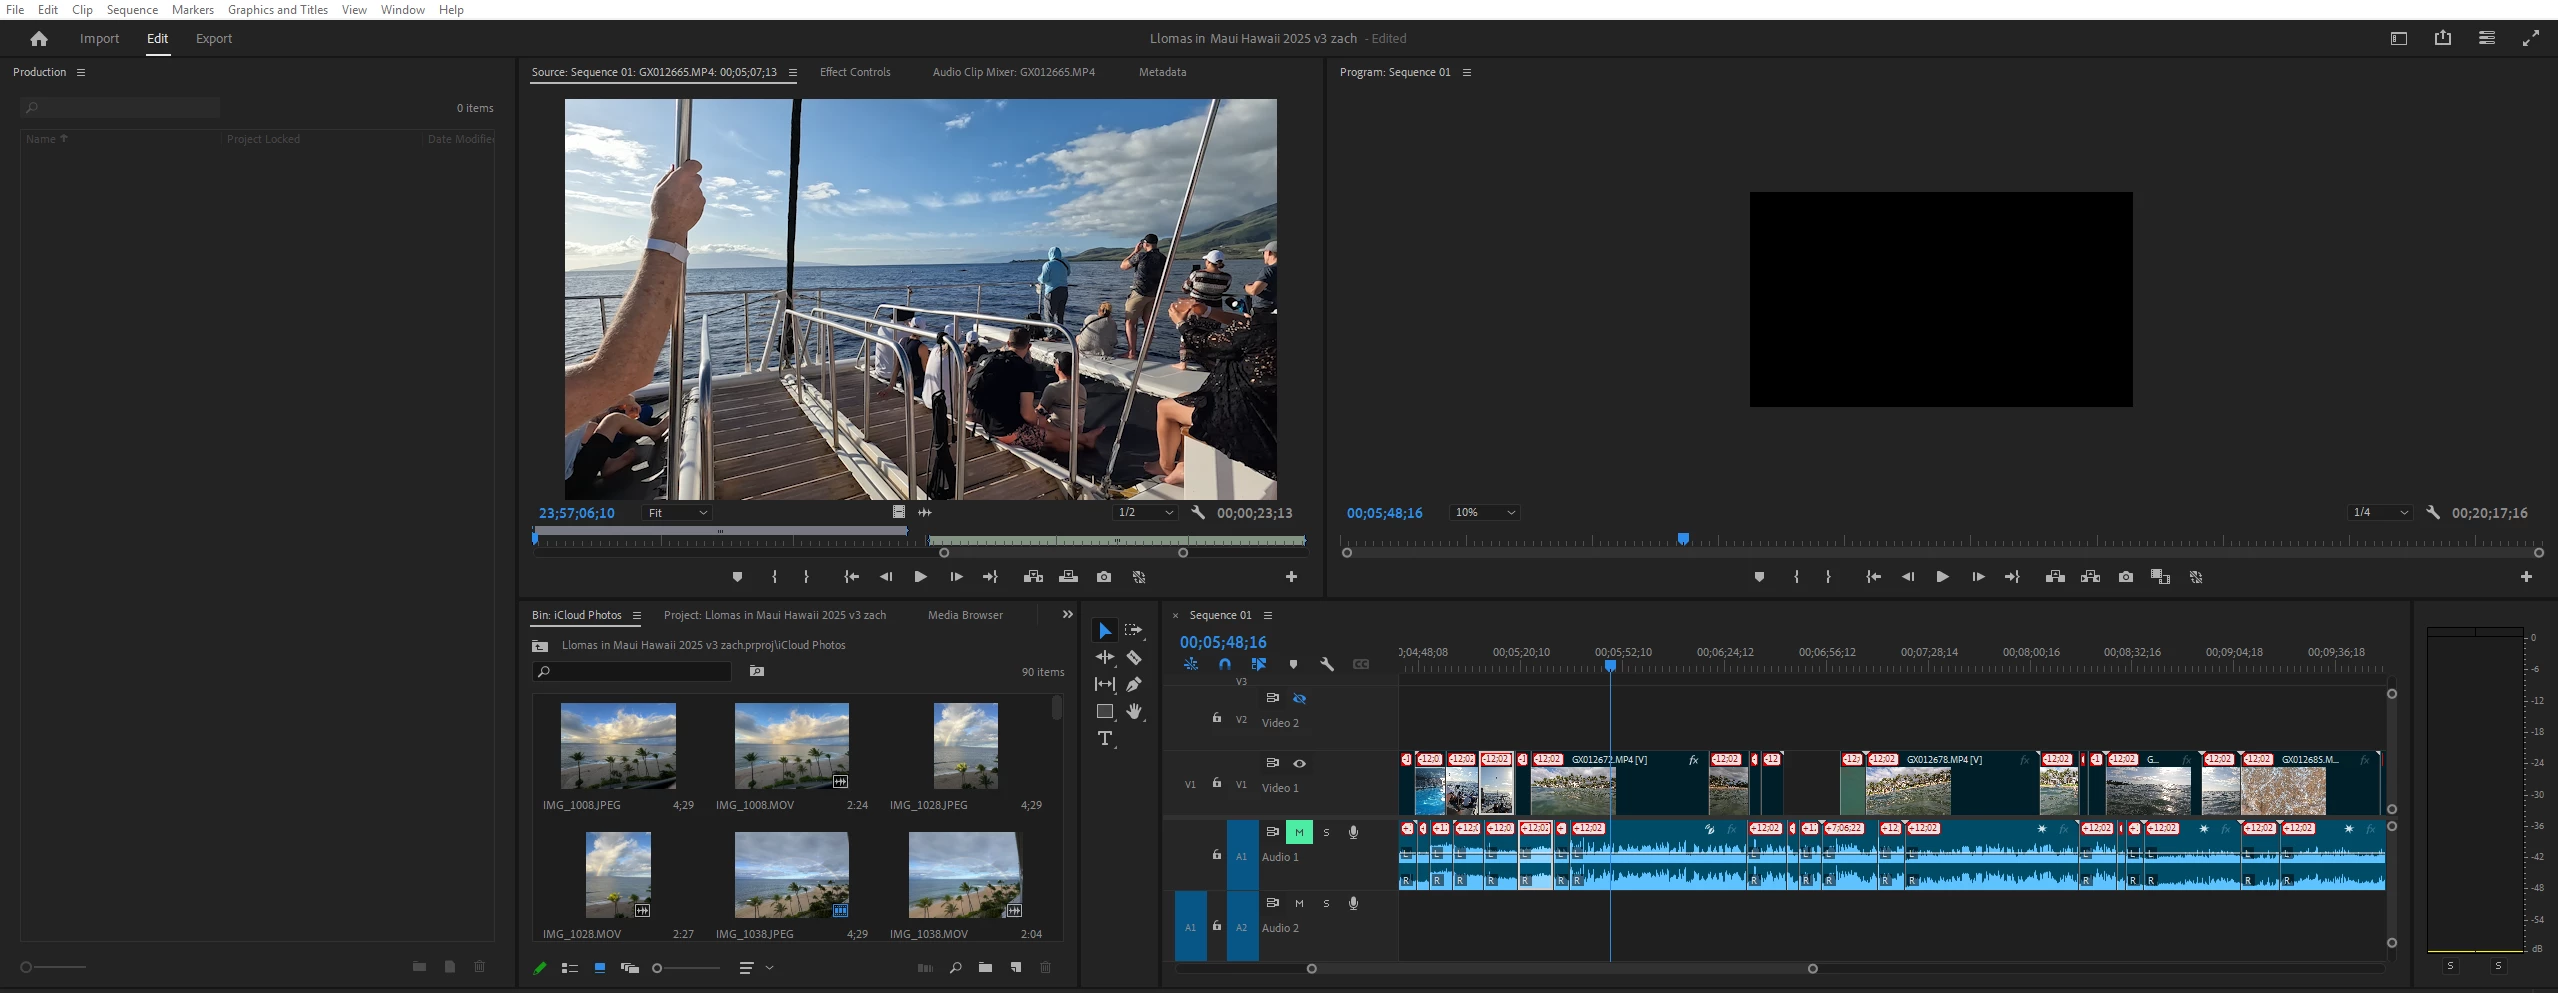Select the Type tool

1104,739
